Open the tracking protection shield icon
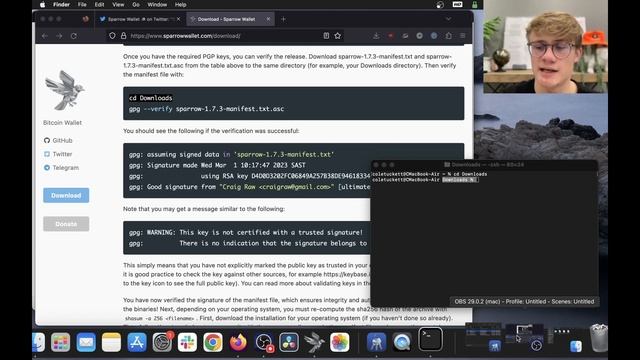Viewport: 640px width, 360px height. (x=112, y=36)
